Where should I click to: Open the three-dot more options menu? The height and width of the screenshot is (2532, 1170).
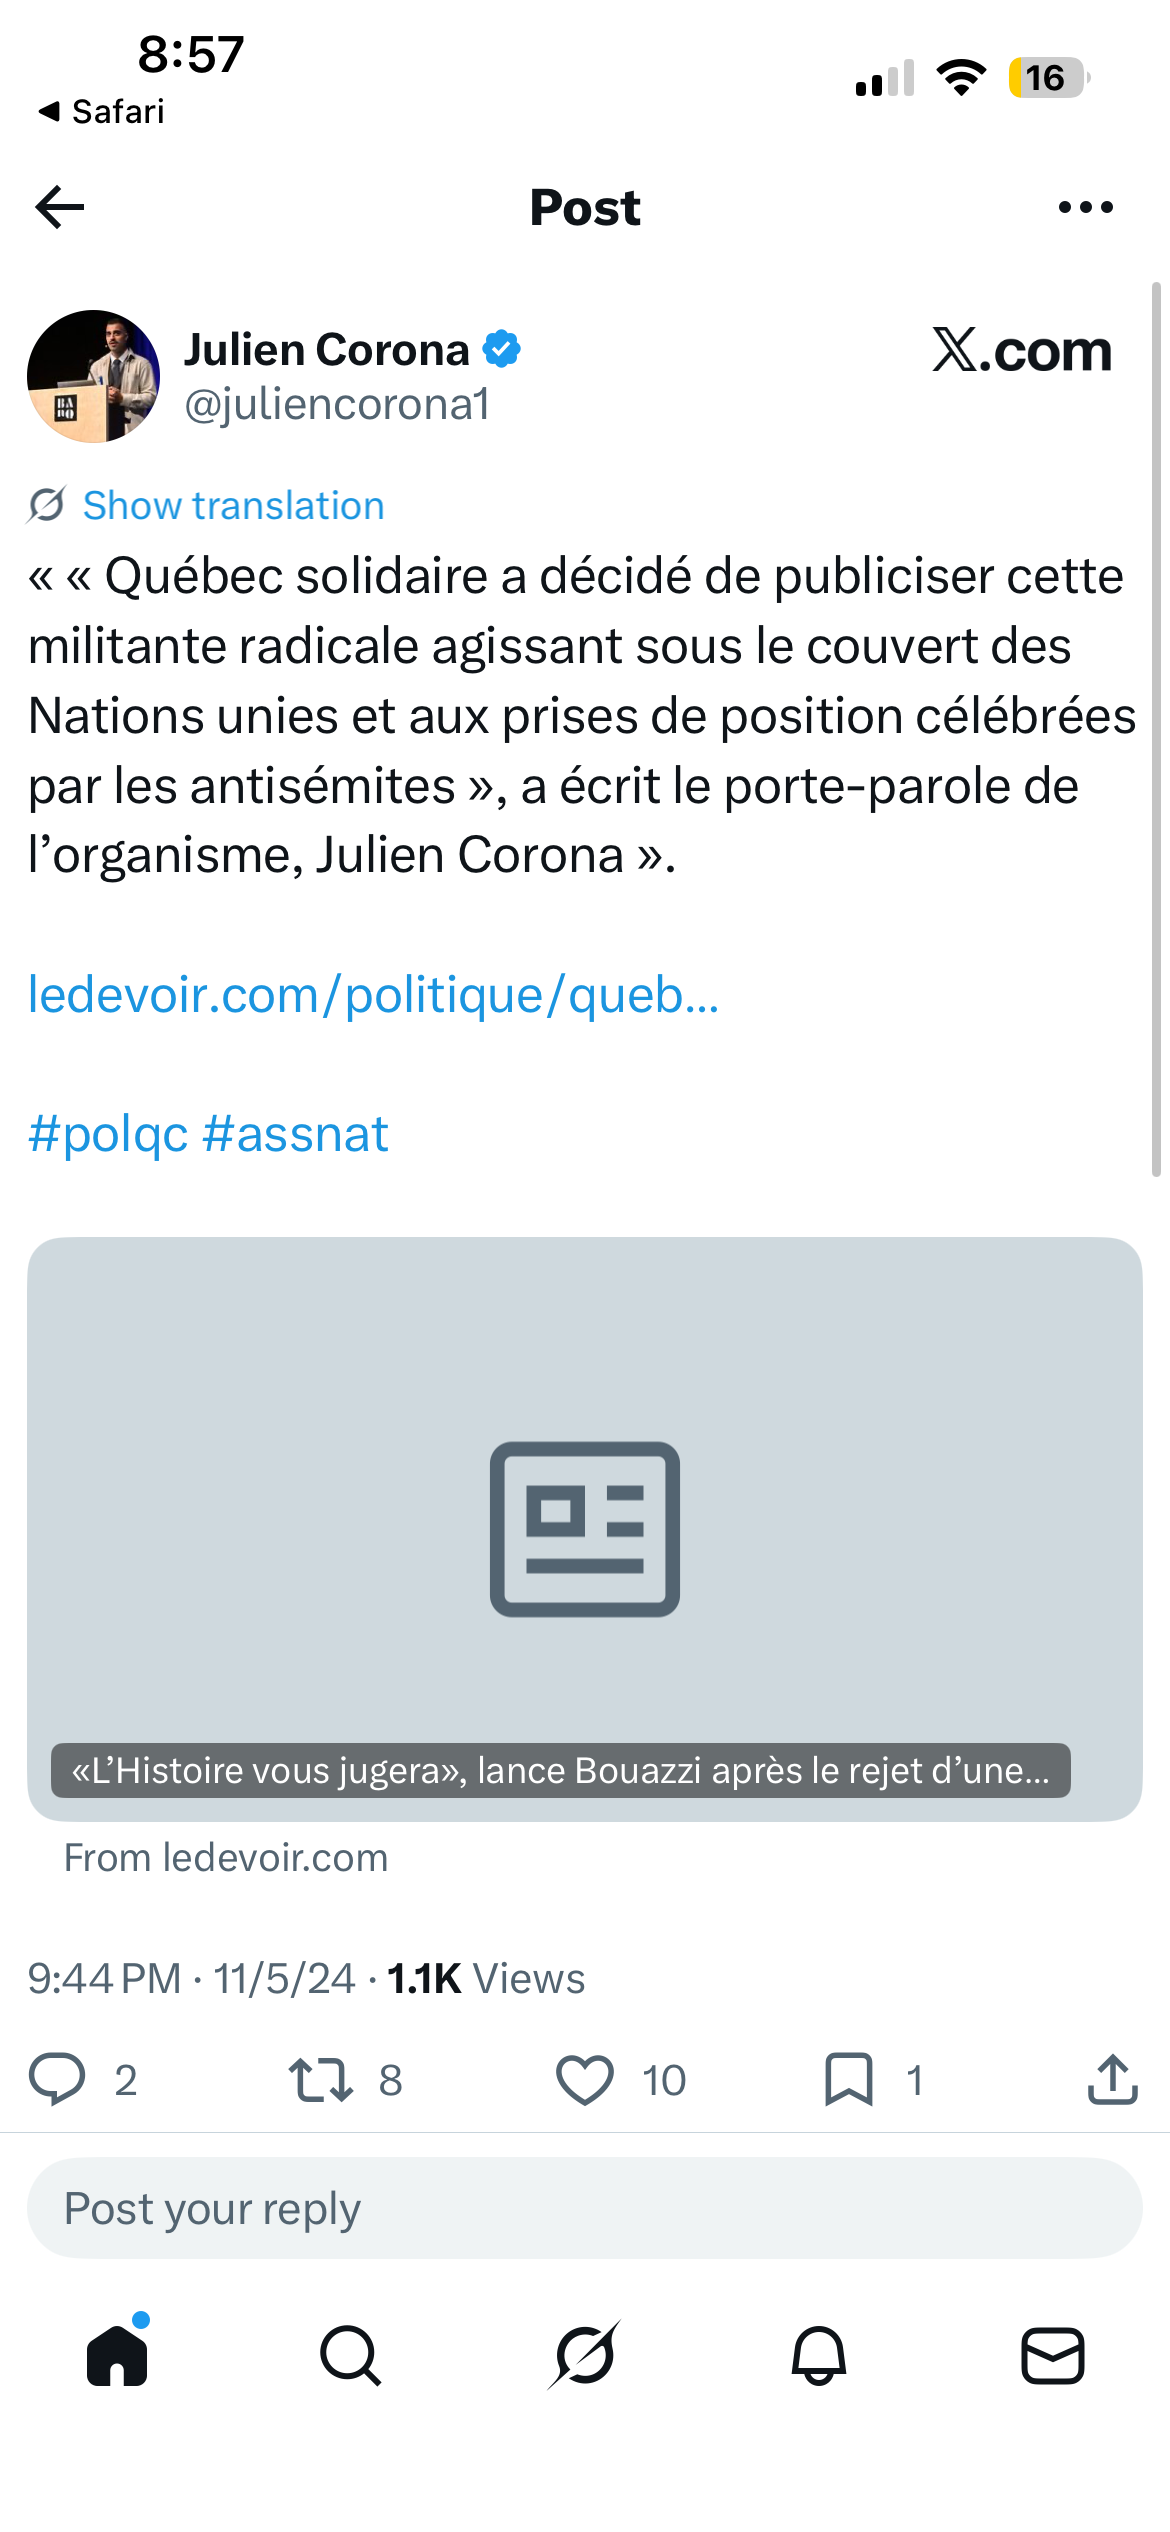pos(1085,207)
